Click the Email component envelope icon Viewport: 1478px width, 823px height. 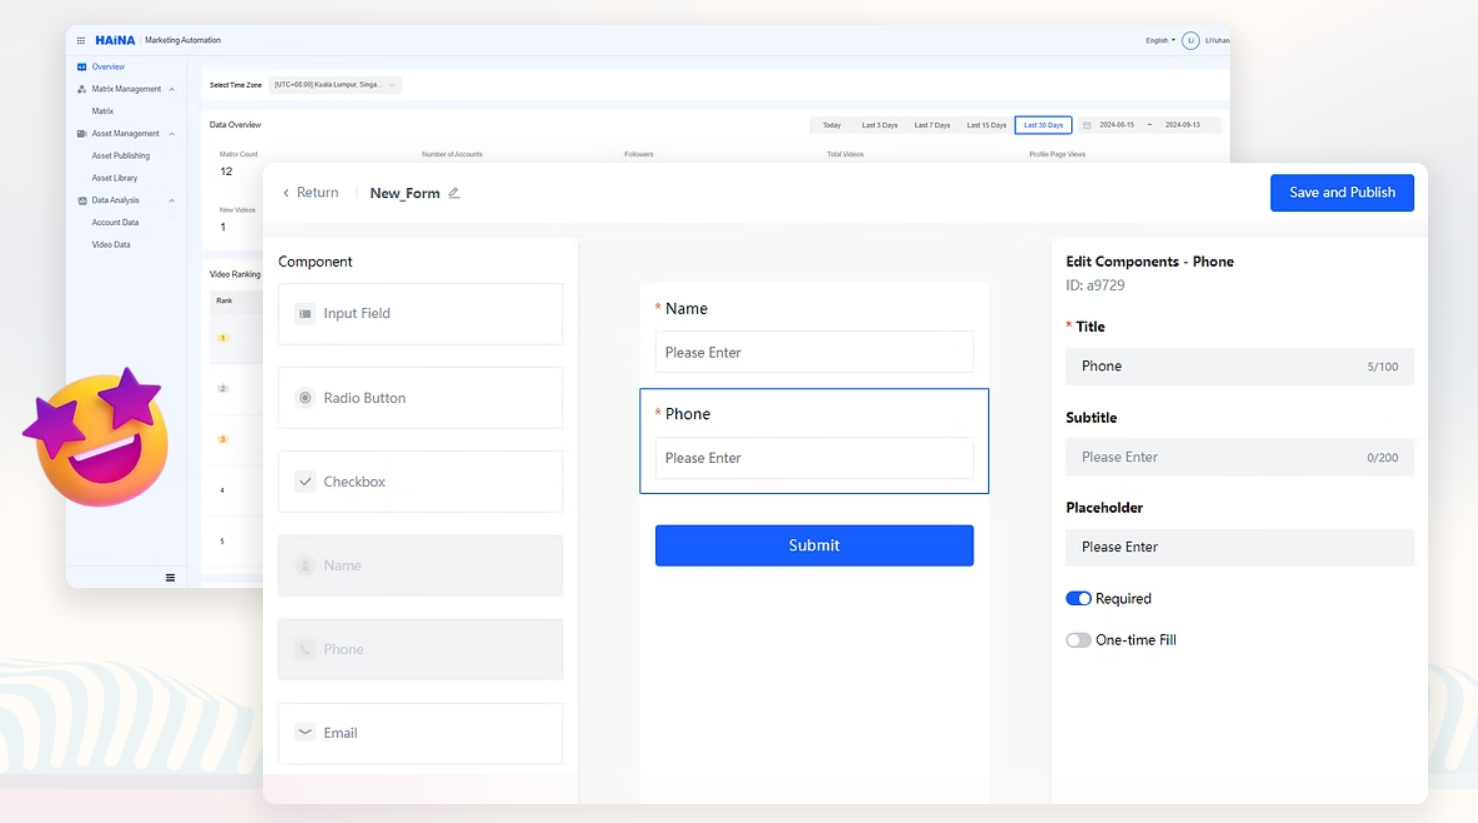point(305,732)
